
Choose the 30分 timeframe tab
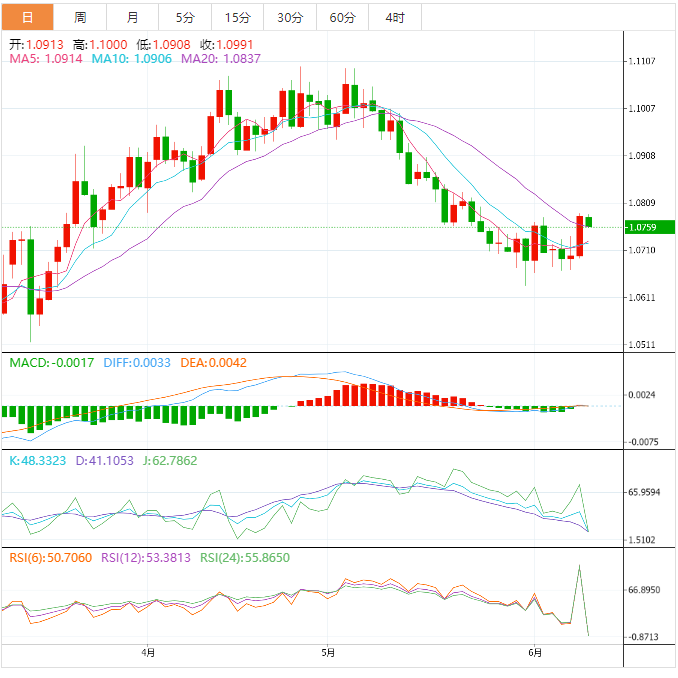click(290, 17)
